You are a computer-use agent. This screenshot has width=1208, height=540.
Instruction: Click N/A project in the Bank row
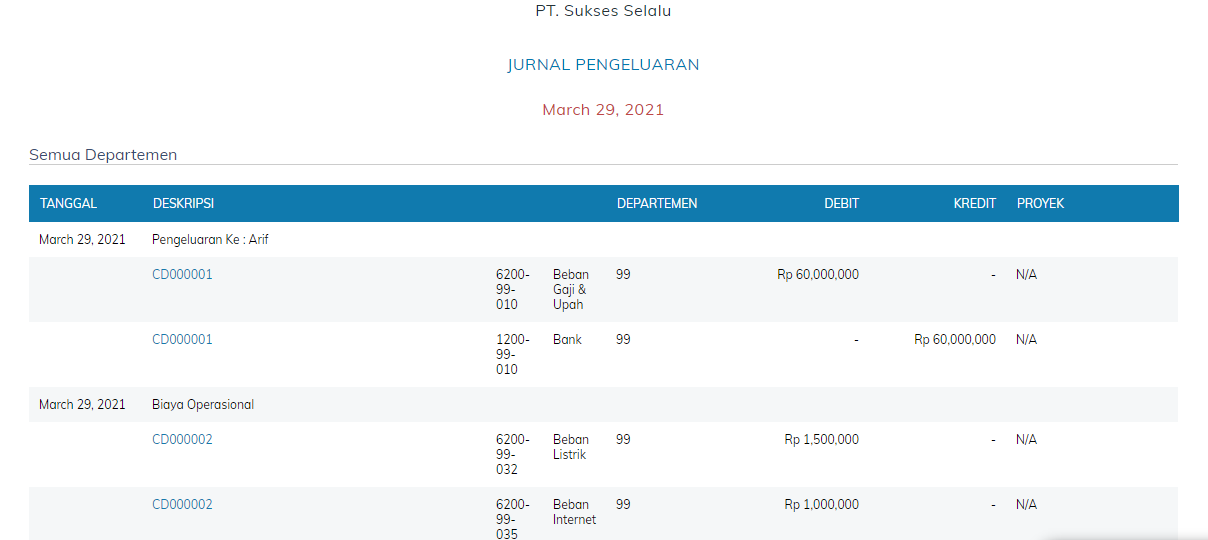pos(1026,340)
